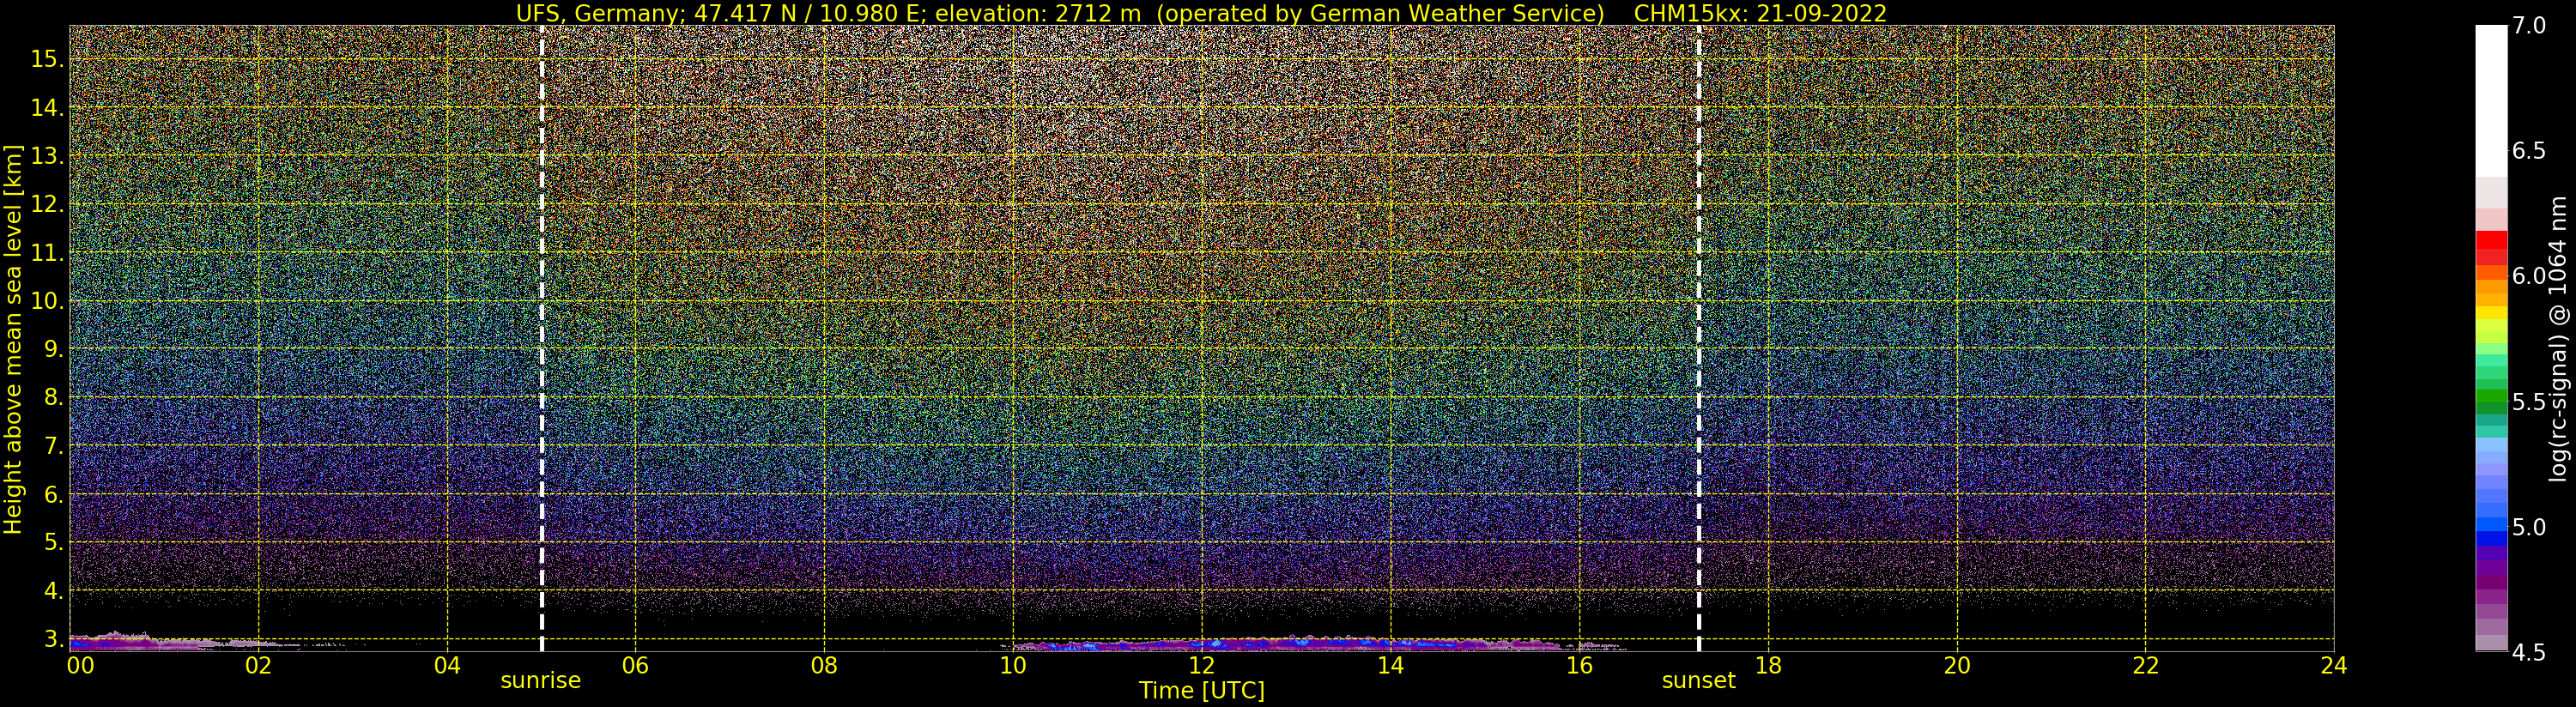
Task: Click the '12.' height tick label
Action: coord(46,204)
